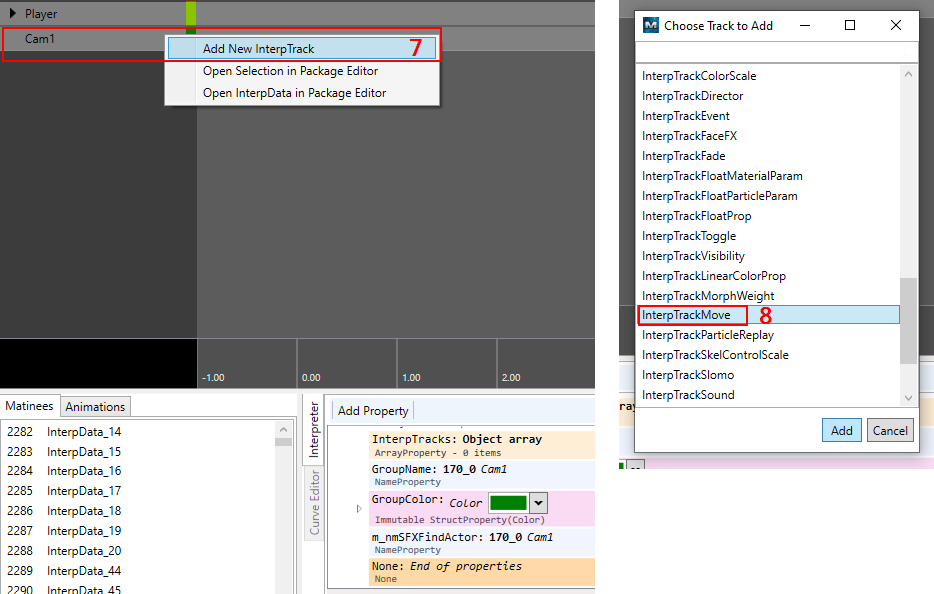Maximize the Choose Track to Add dialog
The height and width of the screenshot is (594, 934).
[x=850, y=25]
